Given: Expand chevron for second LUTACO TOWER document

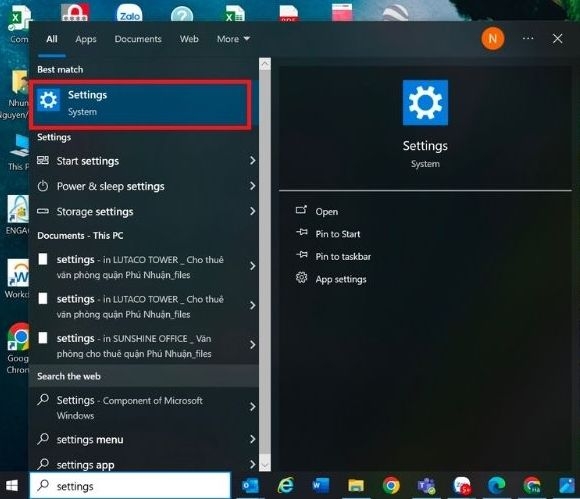Looking at the screenshot, I should pos(253,306).
